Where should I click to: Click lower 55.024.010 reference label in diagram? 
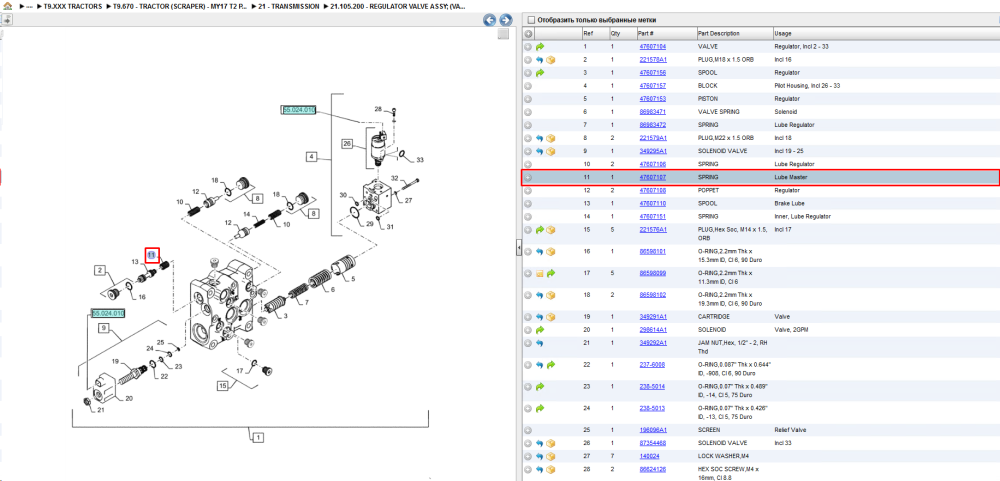108,313
